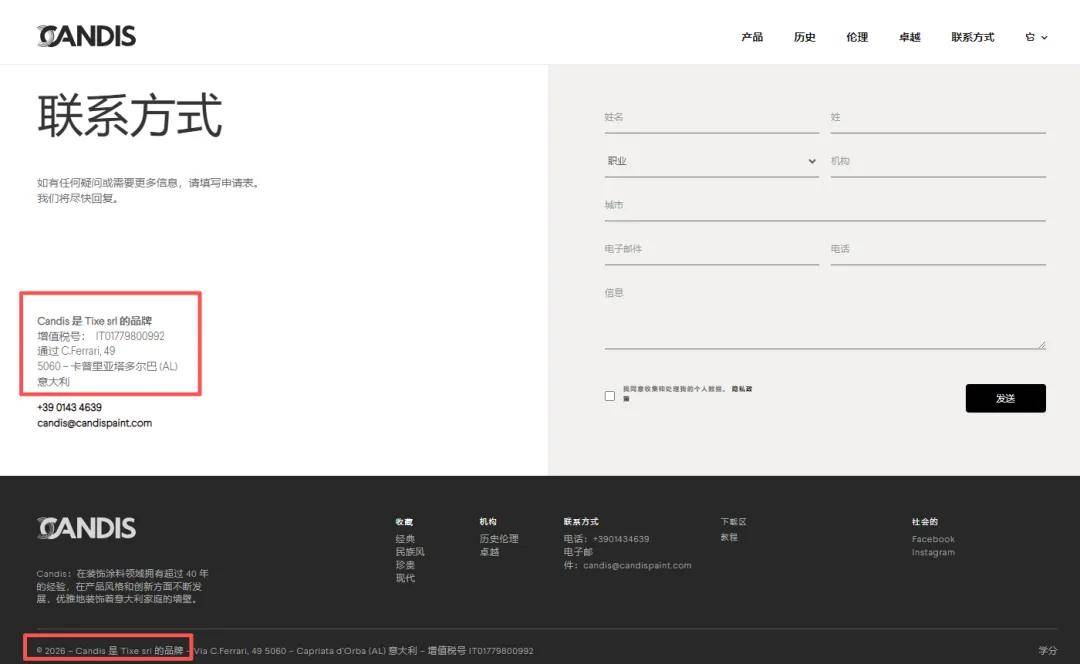Screen dimensions: 1080x664
Task: Open the 卓越 menu item in the header
Action: [909, 37]
